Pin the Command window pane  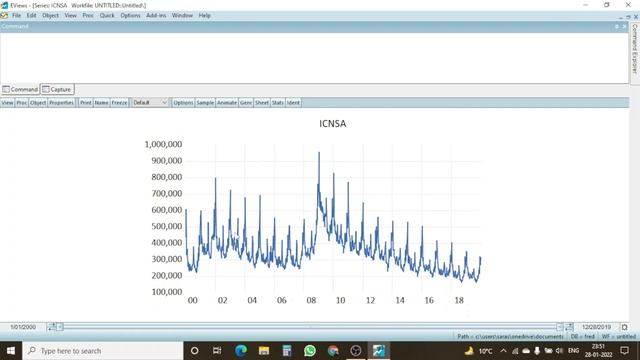point(617,27)
